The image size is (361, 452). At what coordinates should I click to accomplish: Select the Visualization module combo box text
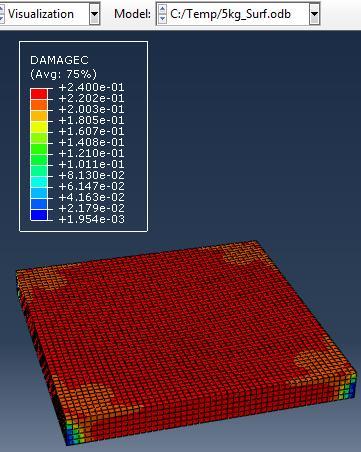41,14
